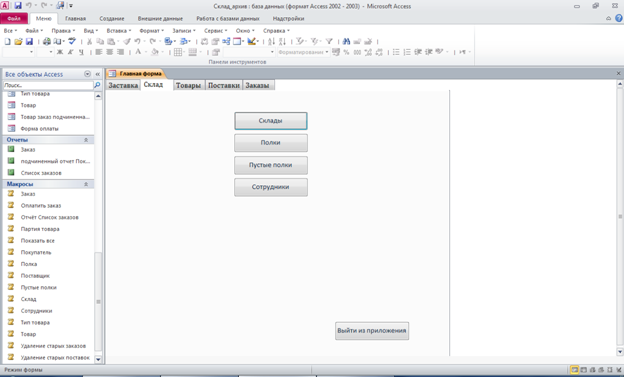Click the Format Painter brush icon
Viewport: 624px width, 377px height.
[127, 41]
